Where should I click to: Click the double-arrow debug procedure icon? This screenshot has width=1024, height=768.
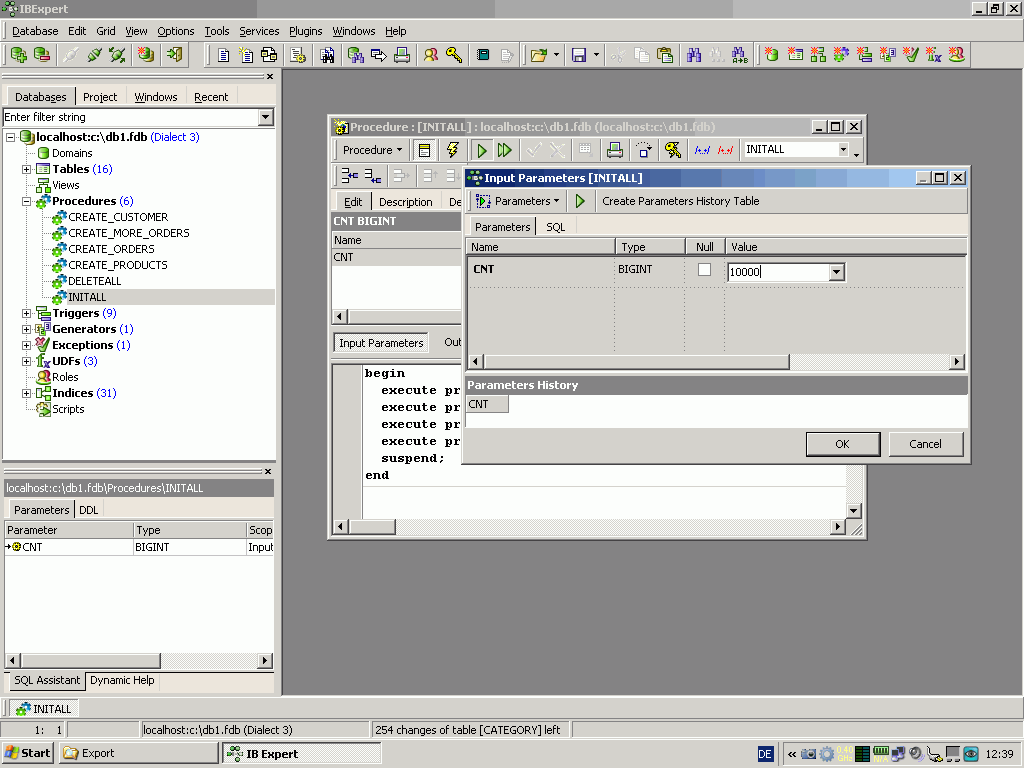(504, 150)
